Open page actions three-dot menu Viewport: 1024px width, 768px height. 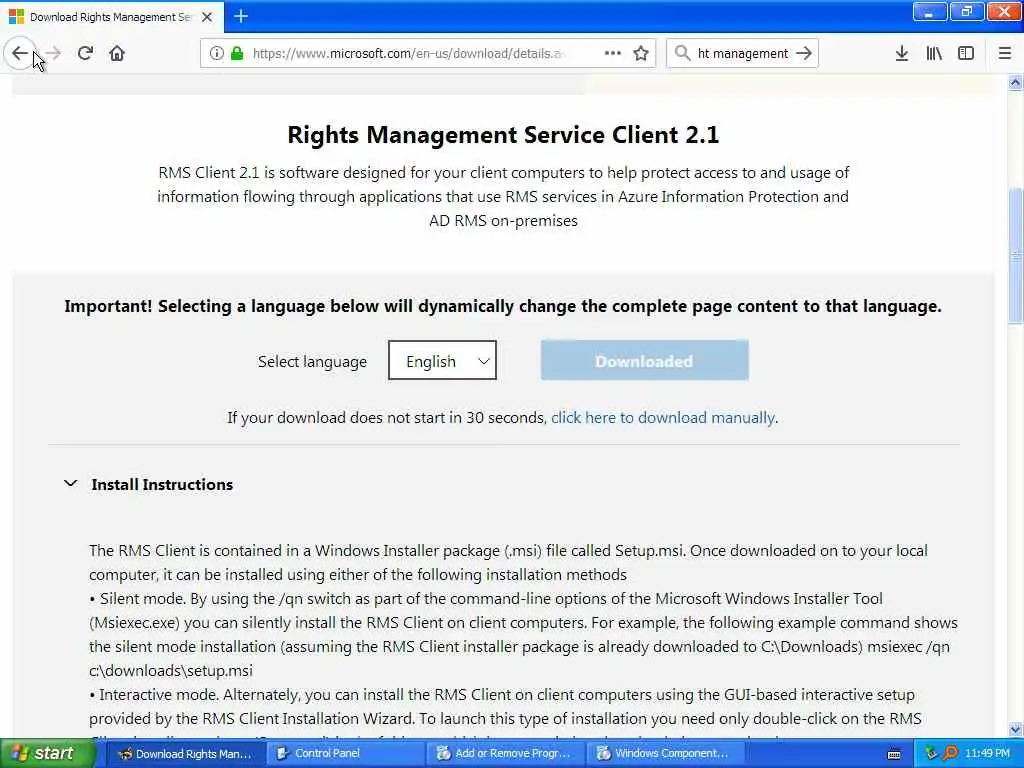pos(613,53)
